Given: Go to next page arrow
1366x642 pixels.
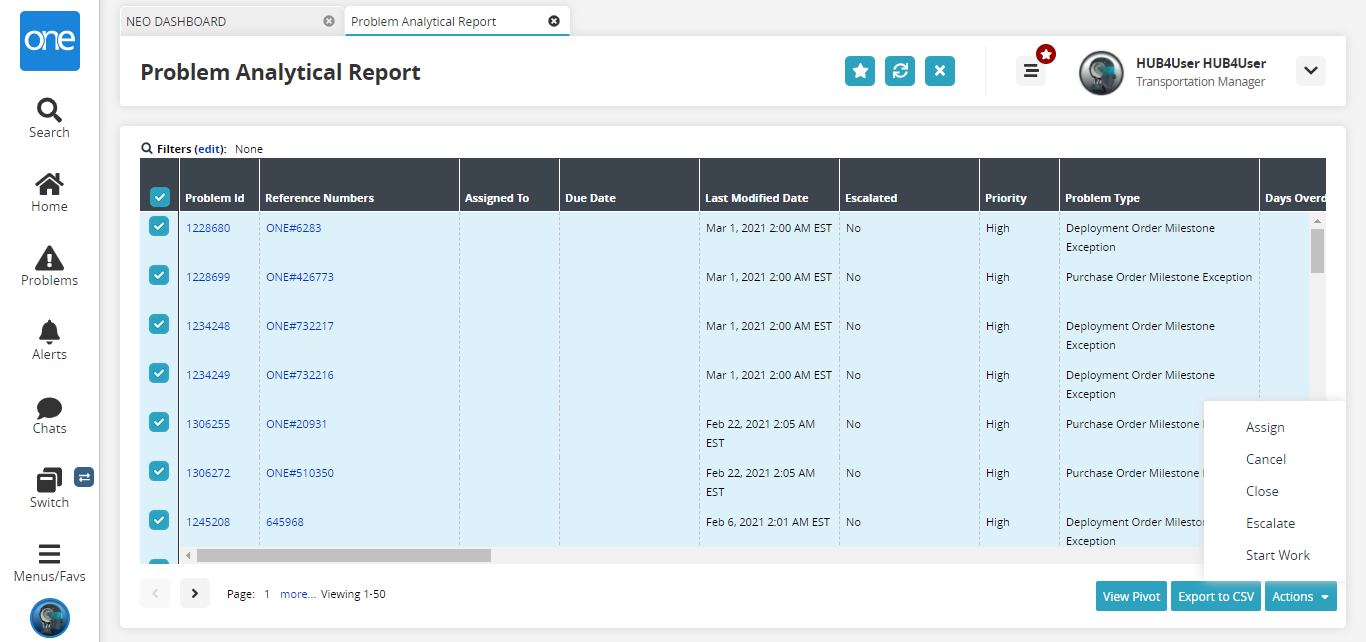Looking at the screenshot, I should 195,593.
